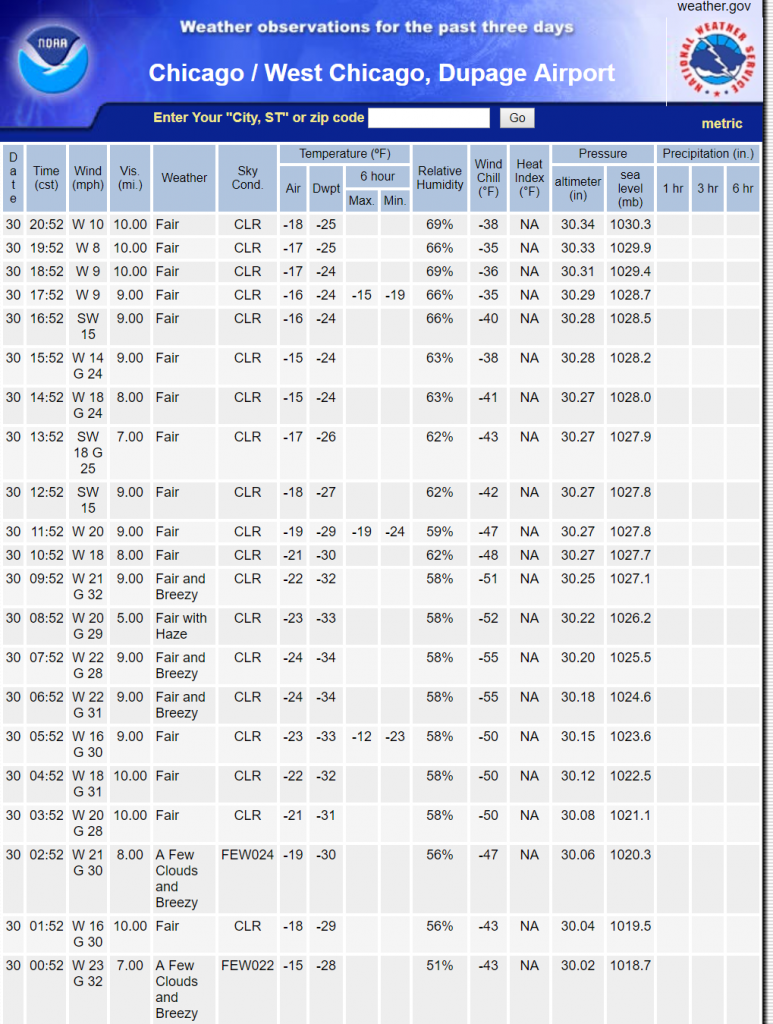This screenshot has height=1024, width=773.
Task: Focus the City, ST or zip code field
Action: 428,118
